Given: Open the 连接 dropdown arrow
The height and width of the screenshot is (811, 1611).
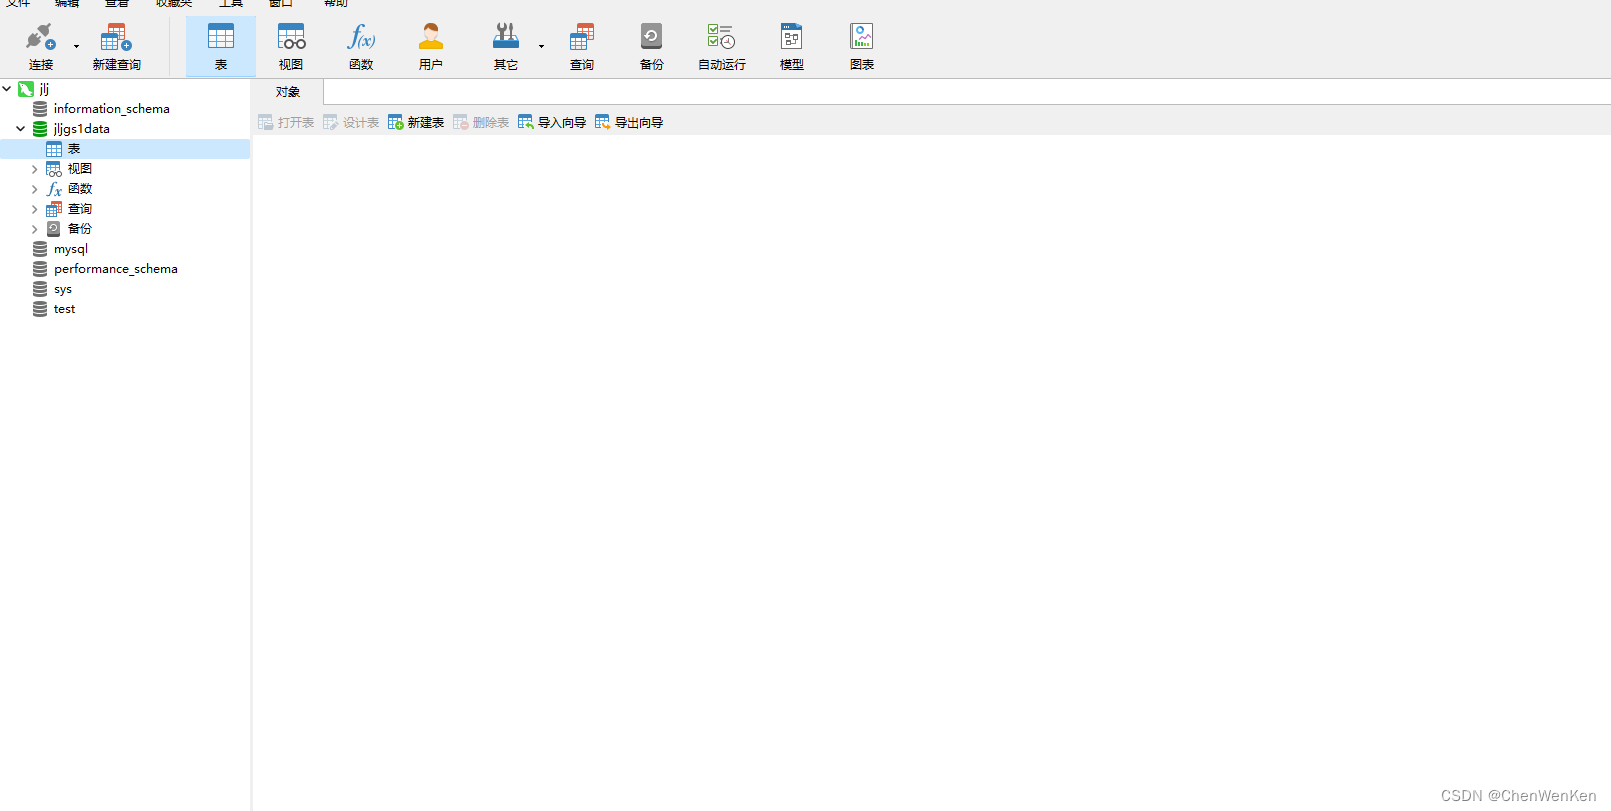Looking at the screenshot, I should point(76,47).
